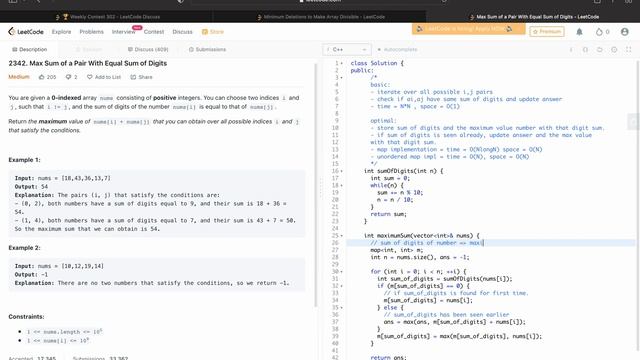Viewport: 640px width, 360px height.
Task: Collapse the else block fold at line 35
Action: click(x=342, y=307)
